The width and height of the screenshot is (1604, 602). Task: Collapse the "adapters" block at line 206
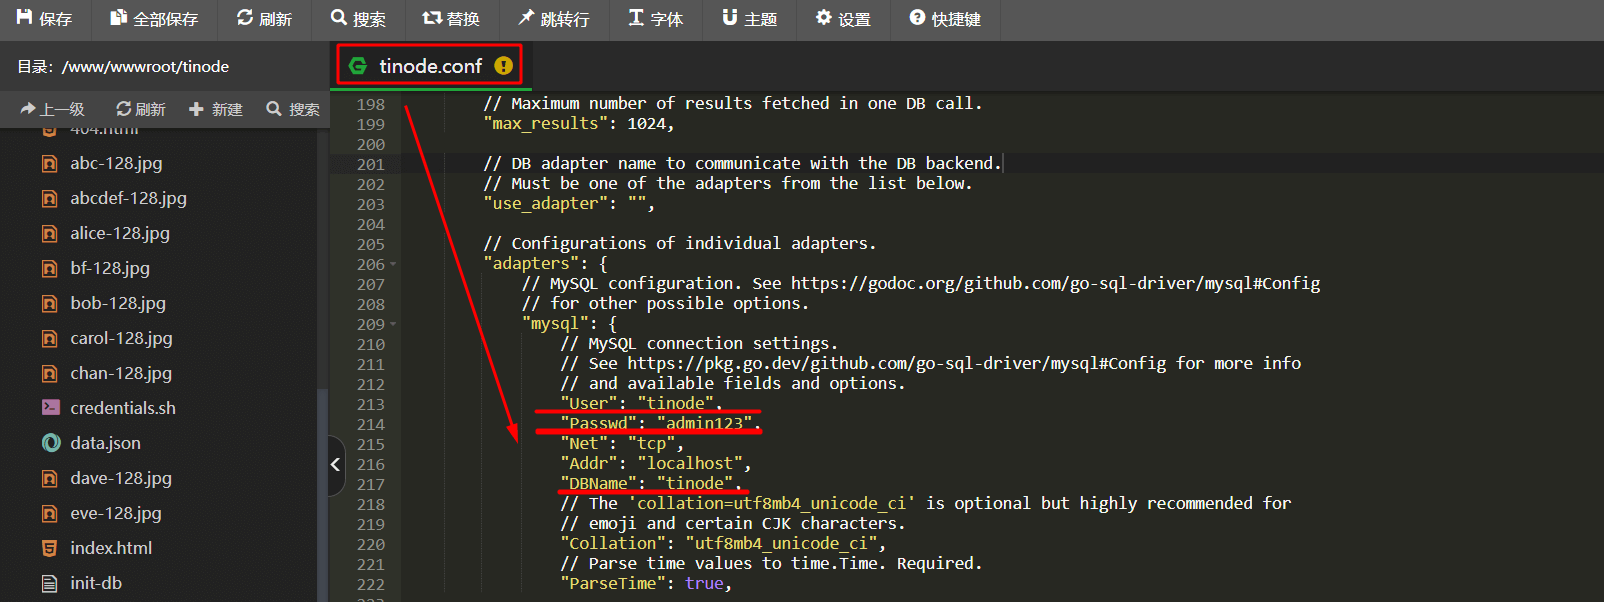pyautogui.click(x=393, y=264)
